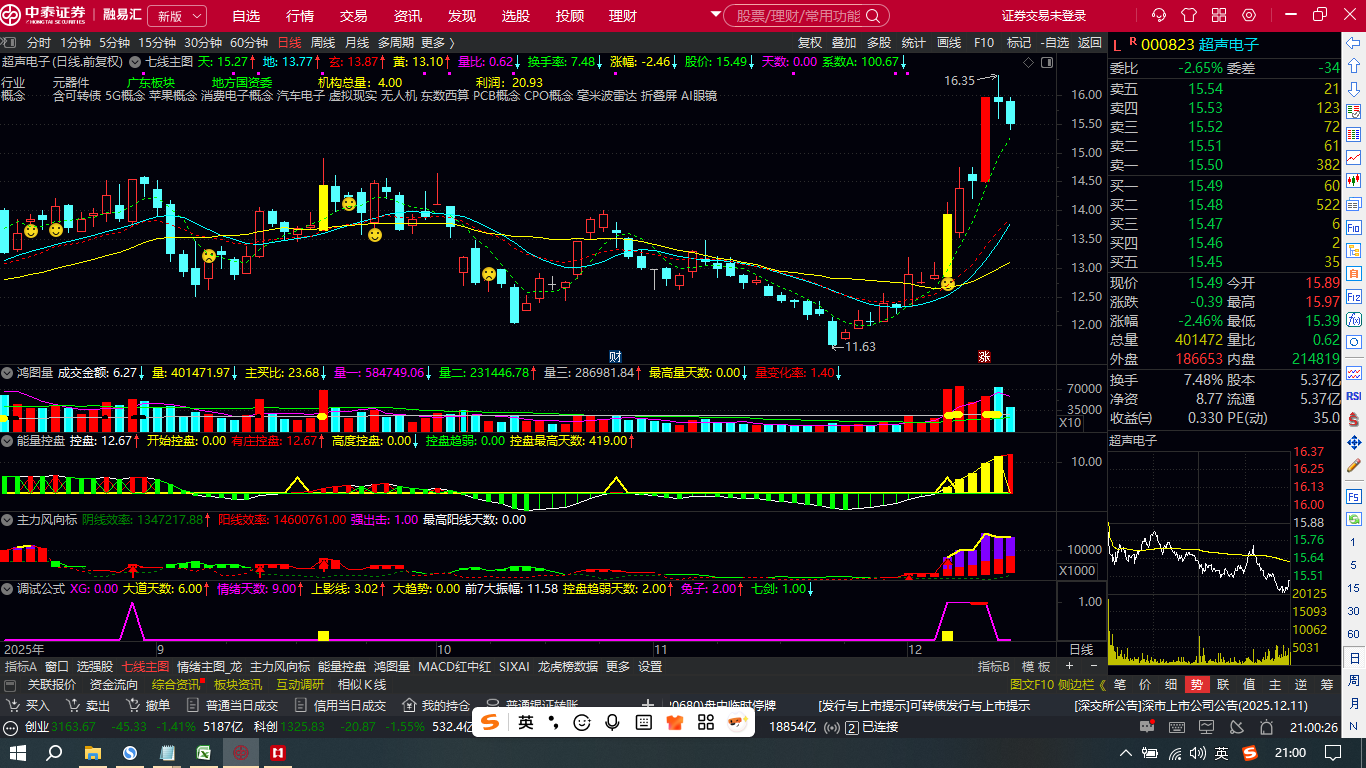Open the f(x) formula sidebar icon

pos(1354,321)
